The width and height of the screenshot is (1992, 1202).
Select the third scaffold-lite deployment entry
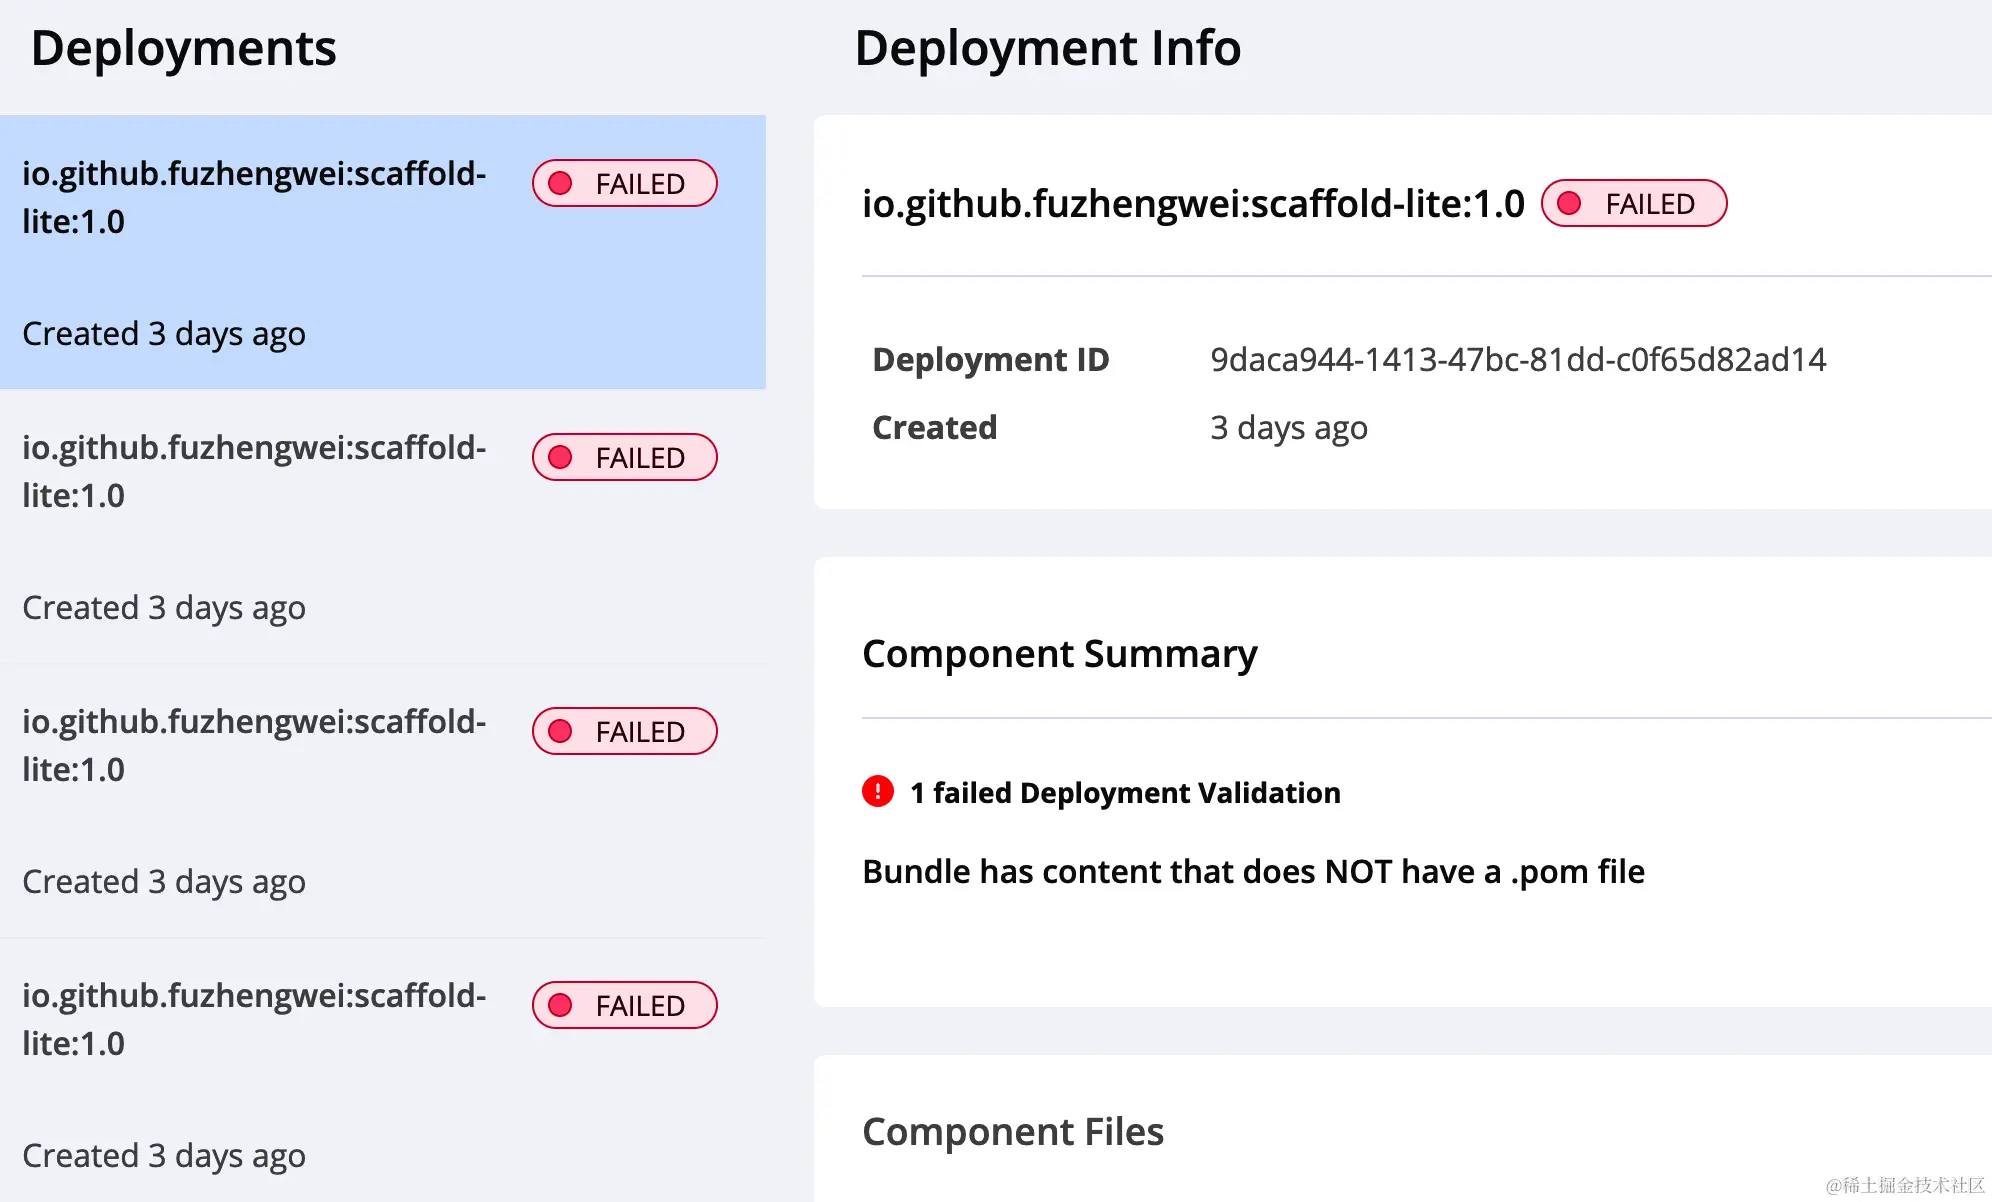tap(254, 745)
